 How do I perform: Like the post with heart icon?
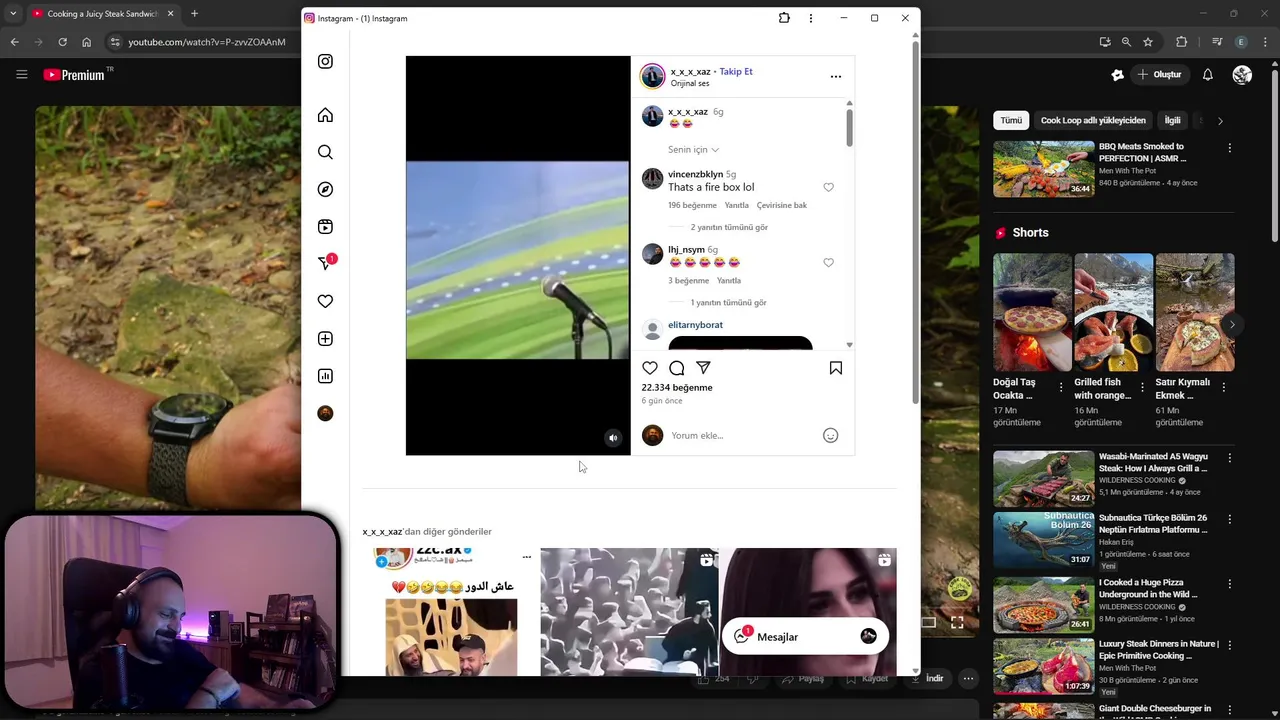(x=650, y=368)
